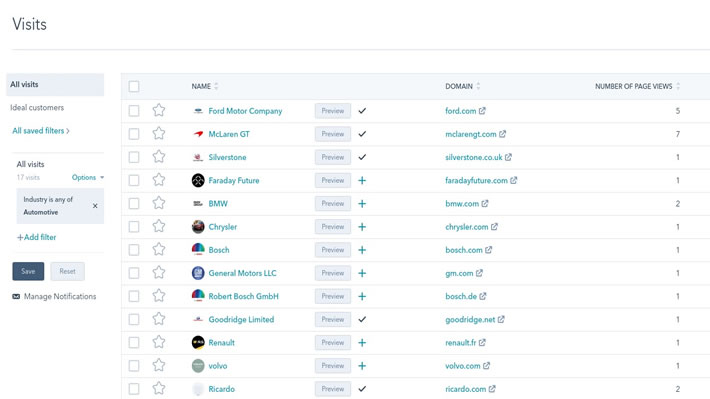Select the Ricardo row checkbox
Screen dimensions: 710x399
134,389
